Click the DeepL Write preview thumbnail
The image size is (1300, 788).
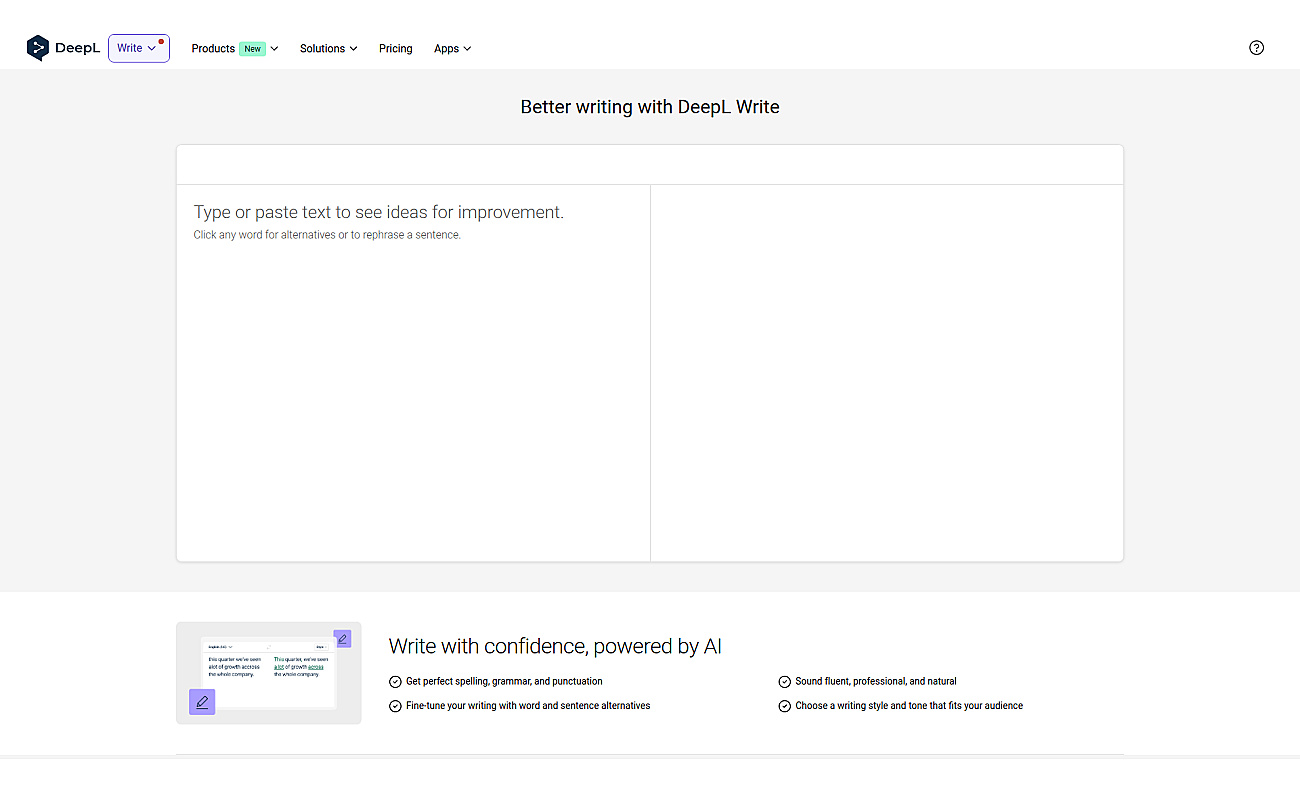[x=269, y=673]
